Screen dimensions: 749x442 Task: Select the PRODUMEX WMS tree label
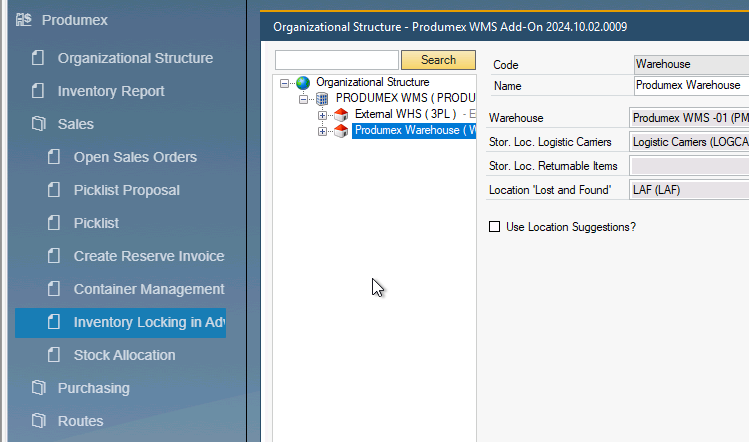pos(406,98)
